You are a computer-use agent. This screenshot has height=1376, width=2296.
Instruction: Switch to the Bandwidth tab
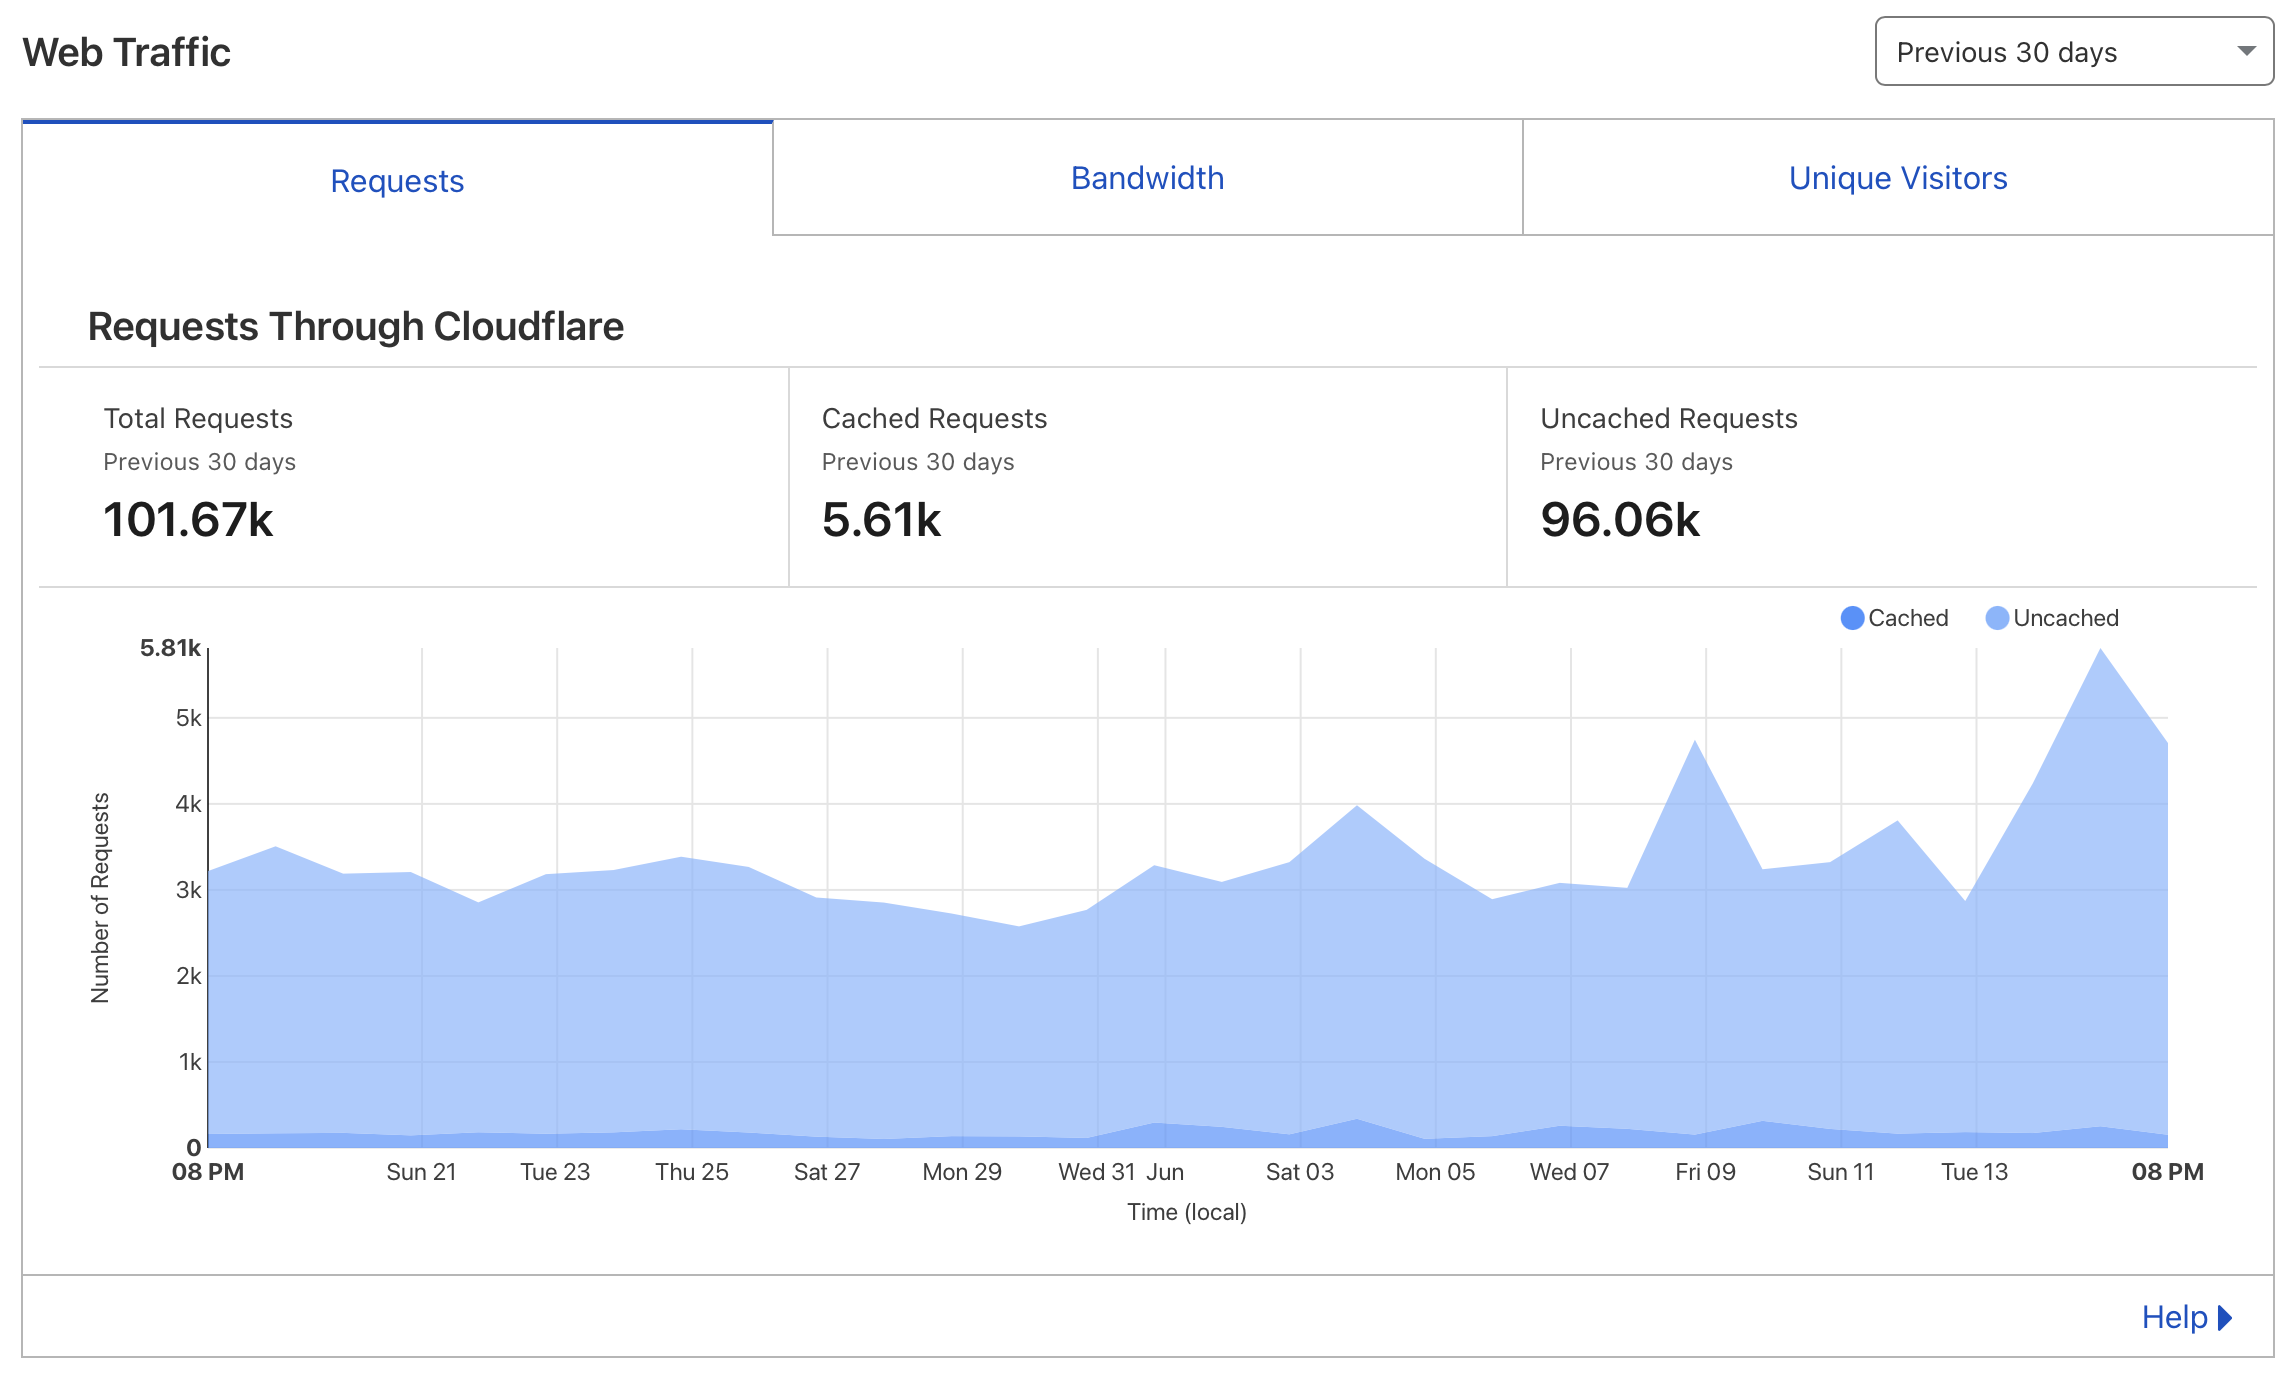tap(1147, 178)
